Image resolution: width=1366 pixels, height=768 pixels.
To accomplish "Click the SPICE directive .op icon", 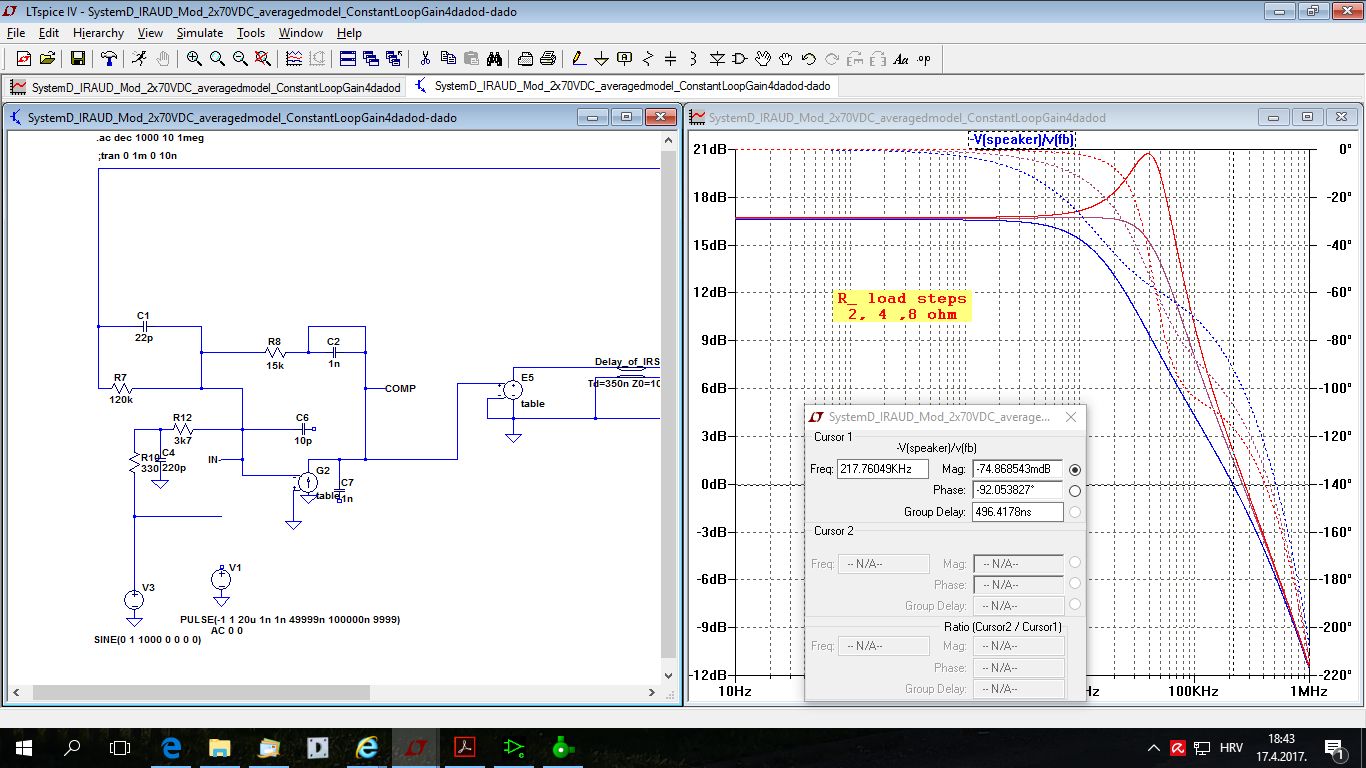I will pyautogui.click(x=923, y=59).
